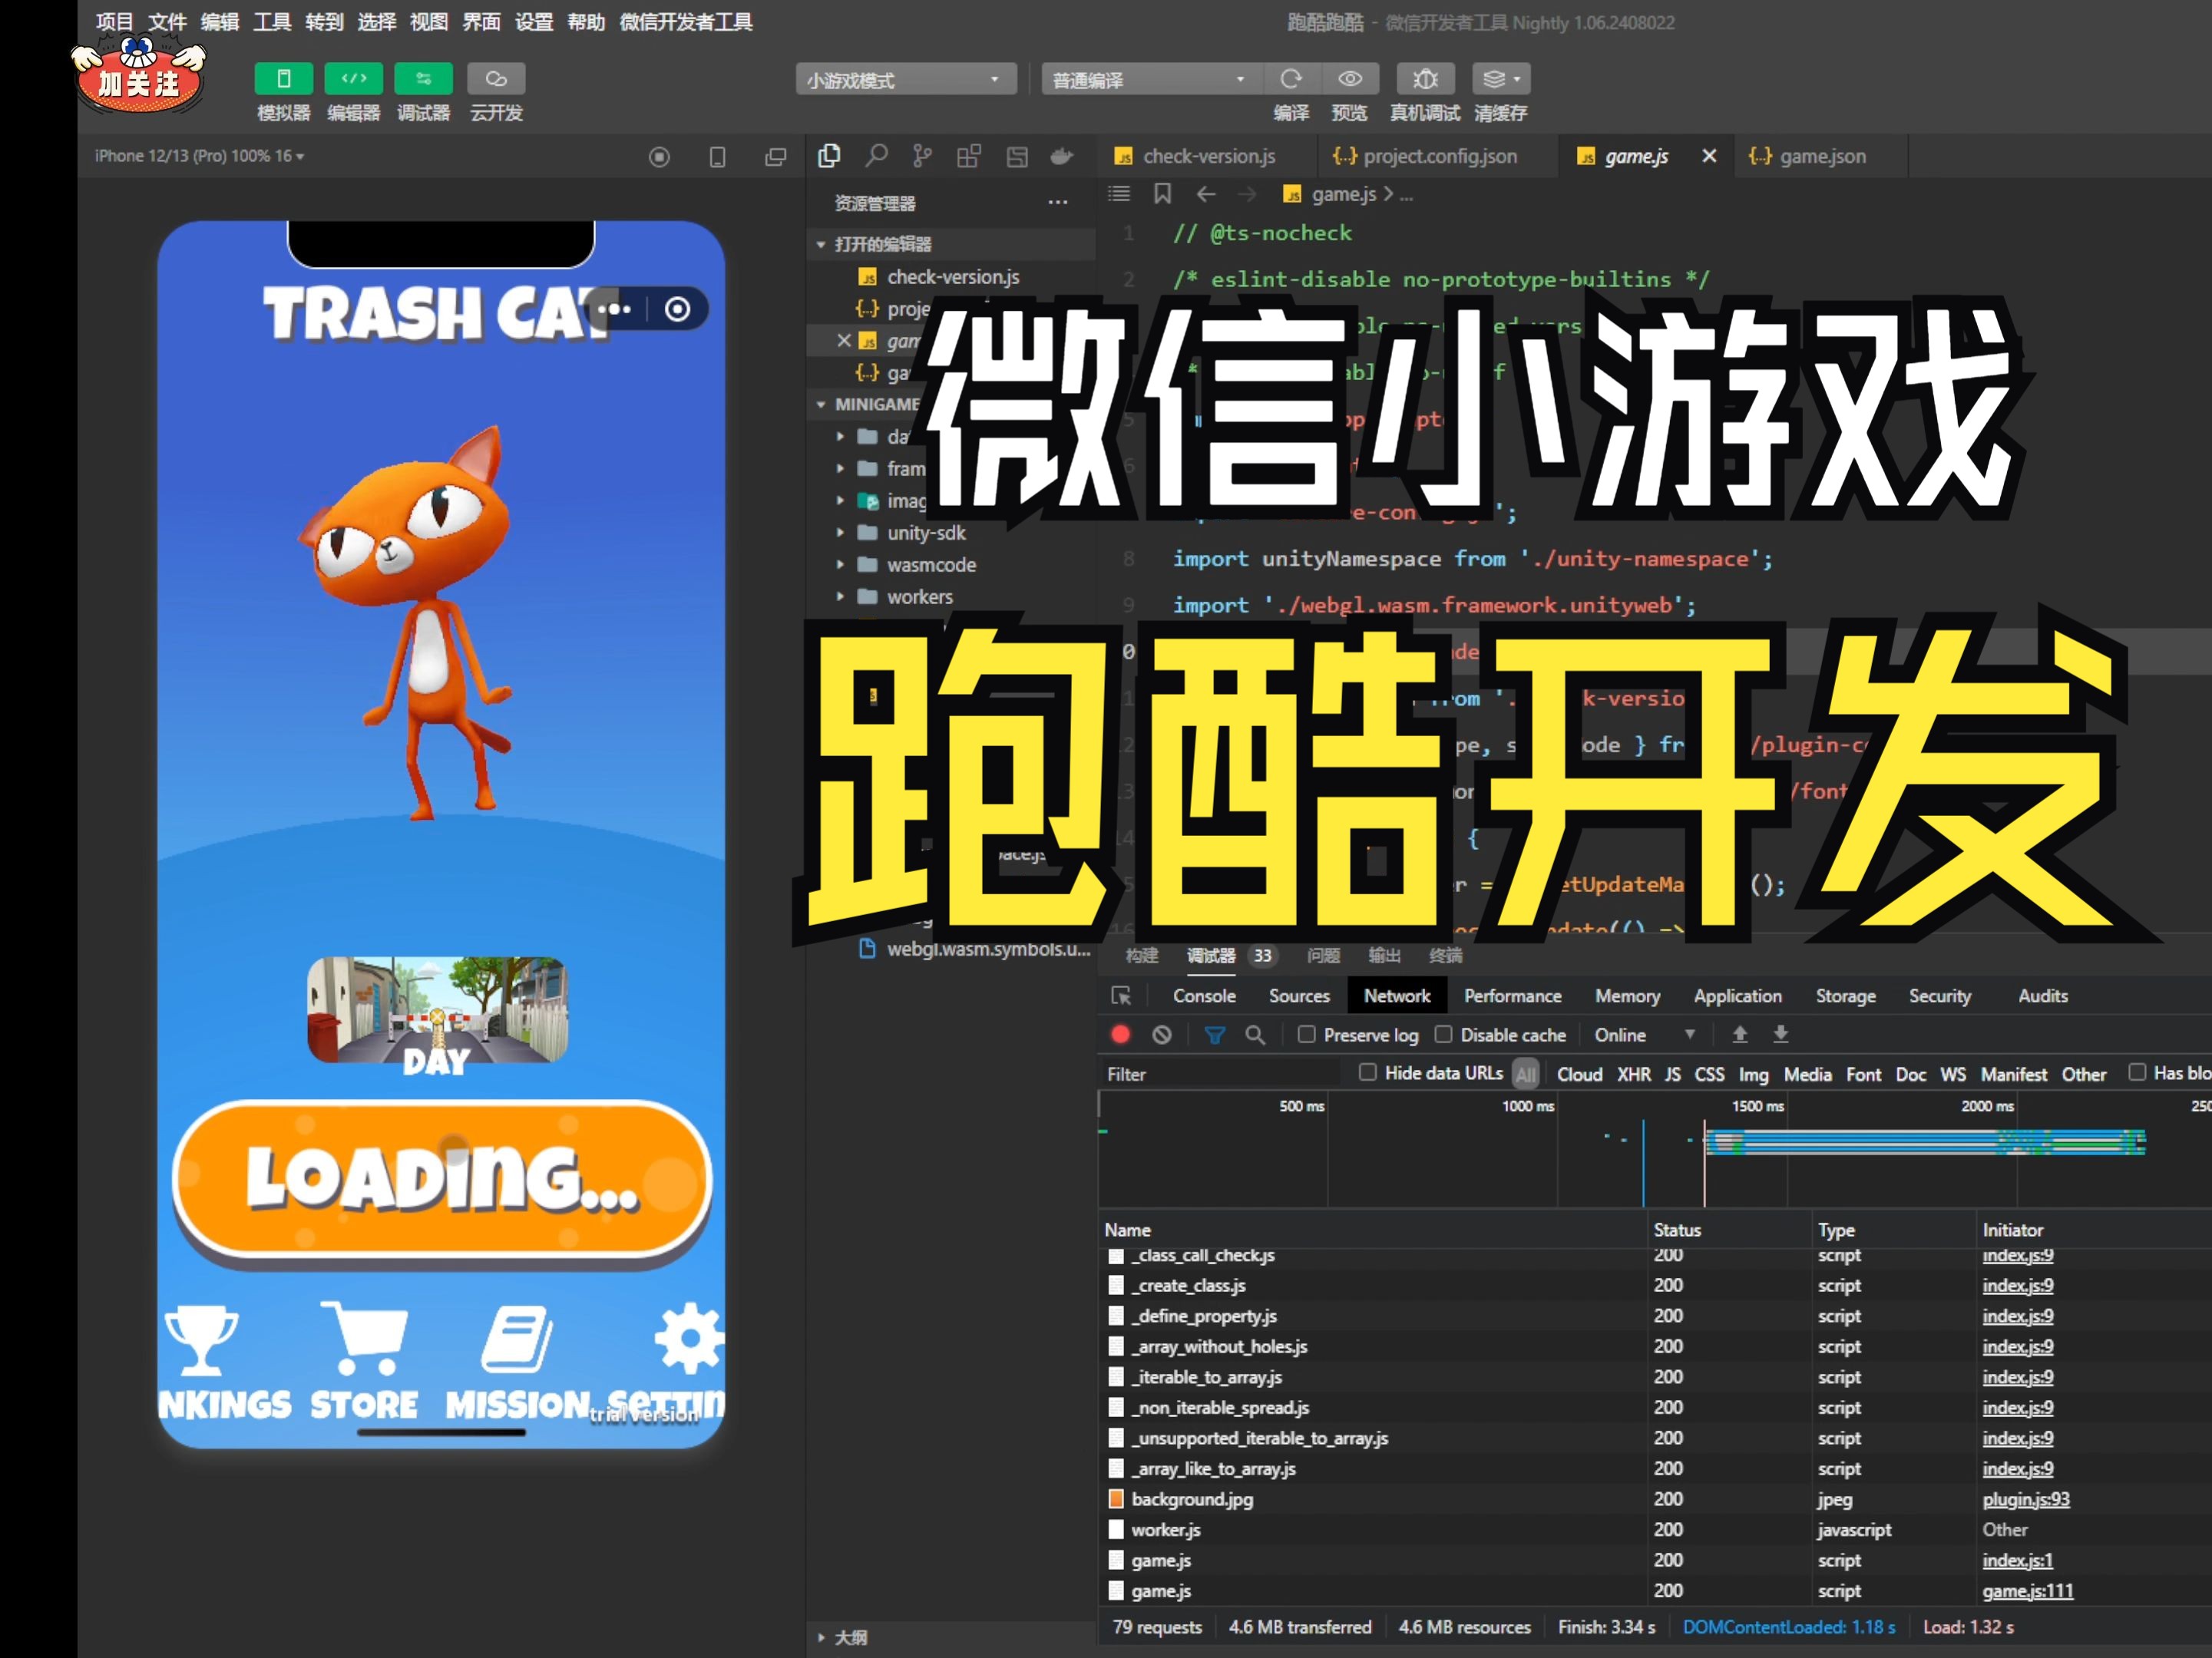Toggle the 调试器 debugger panel button
Viewport: 2212px width, 1658px height.
click(423, 78)
